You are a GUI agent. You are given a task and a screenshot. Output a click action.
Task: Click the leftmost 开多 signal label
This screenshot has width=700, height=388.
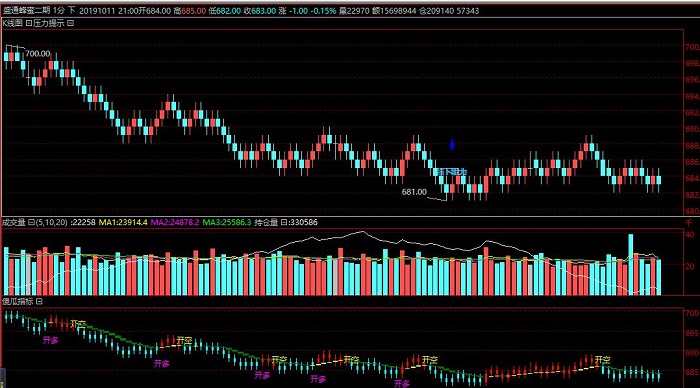tap(50, 340)
